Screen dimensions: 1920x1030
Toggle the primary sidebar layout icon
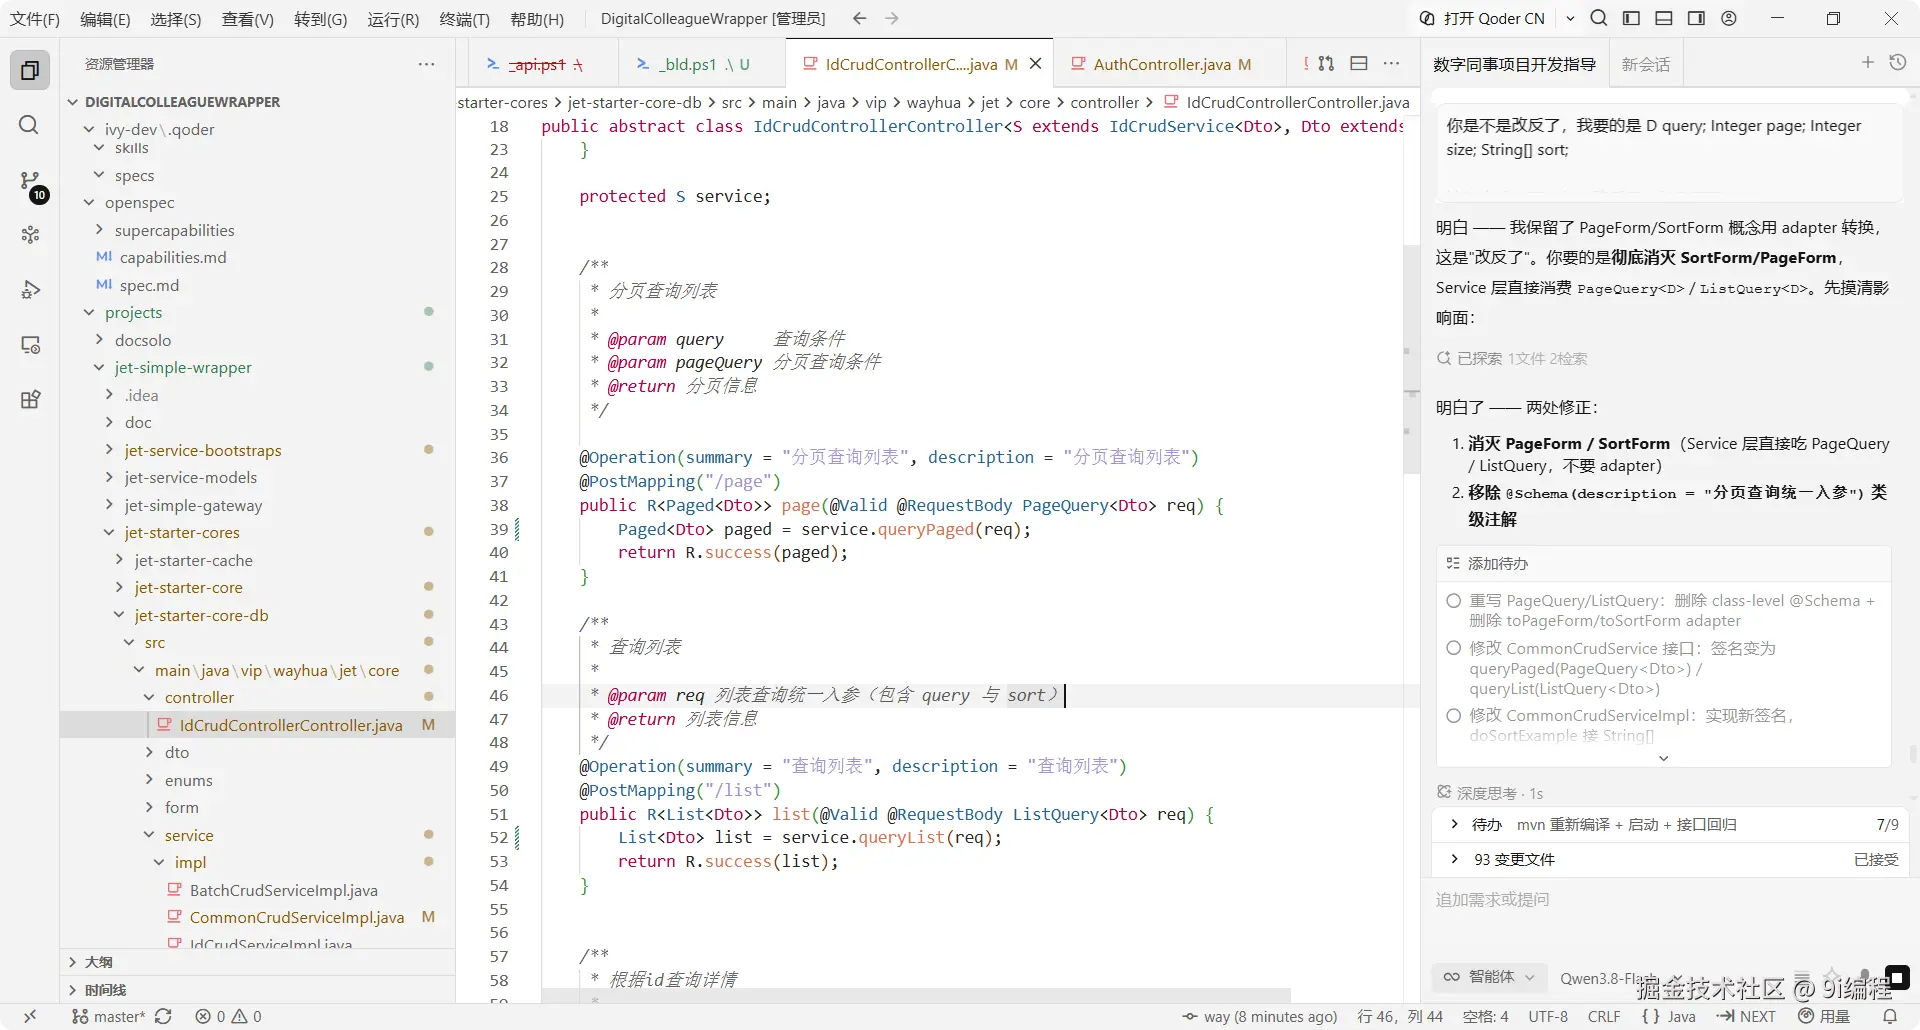(1631, 18)
